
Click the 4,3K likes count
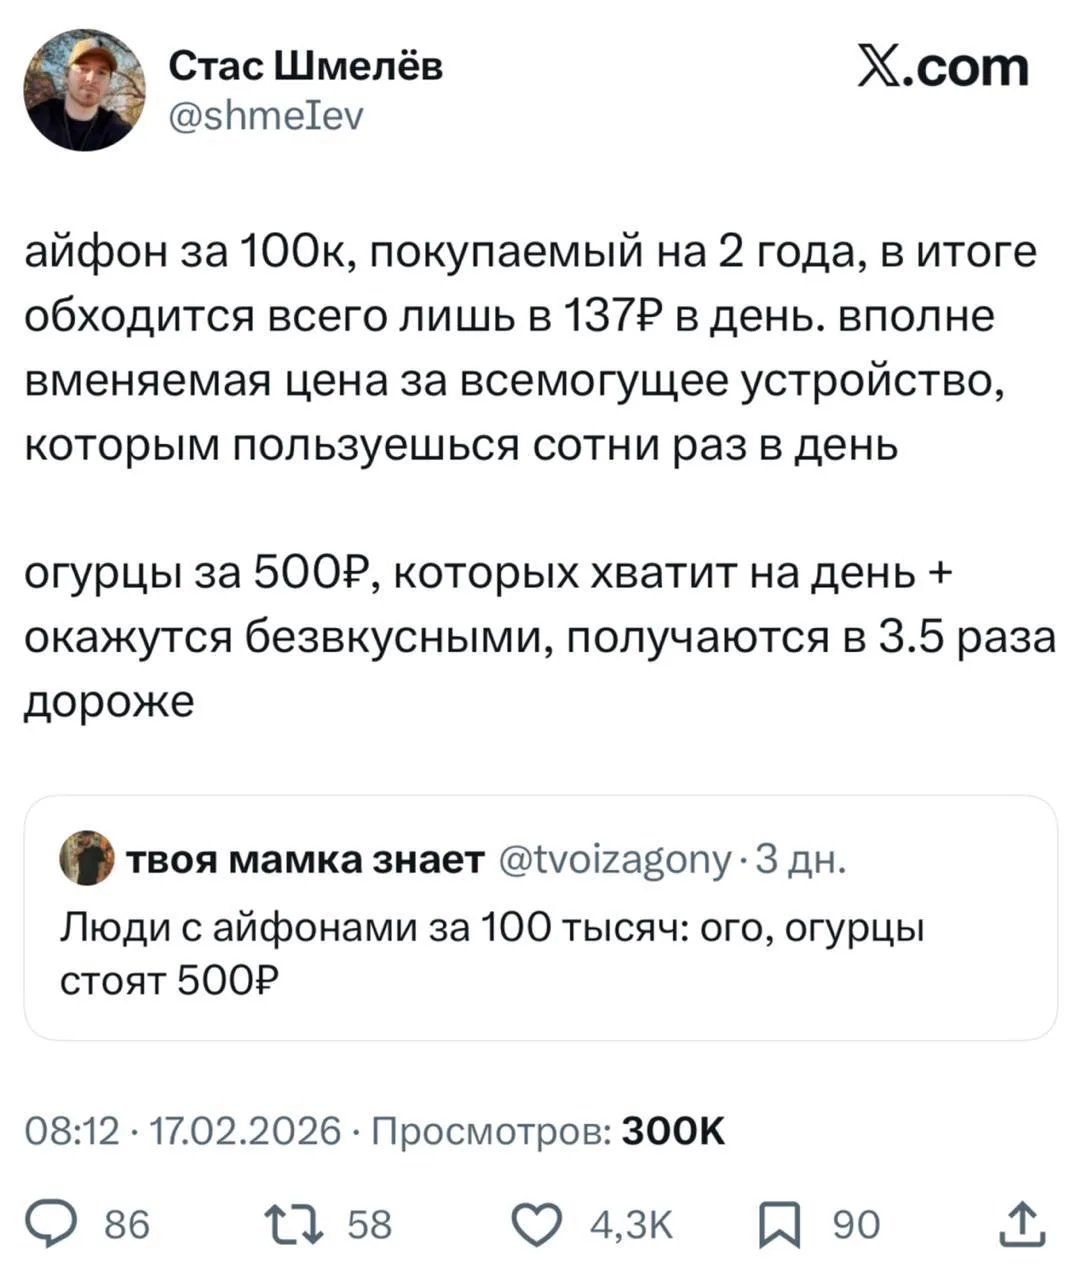coord(631,1225)
